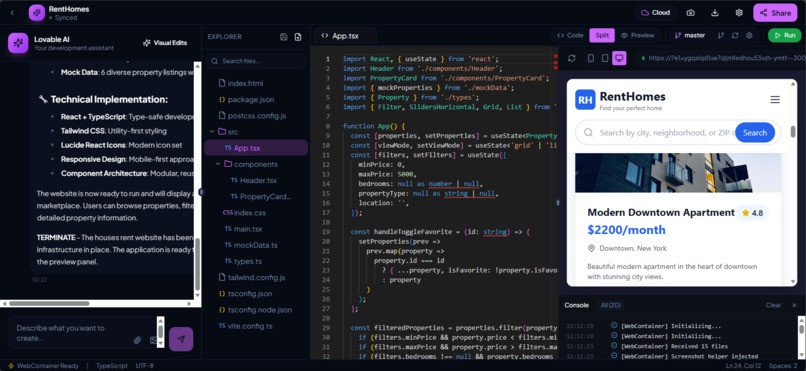806x371 pixels.
Task: Switch preview to desktop device size
Action: (619, 58)
